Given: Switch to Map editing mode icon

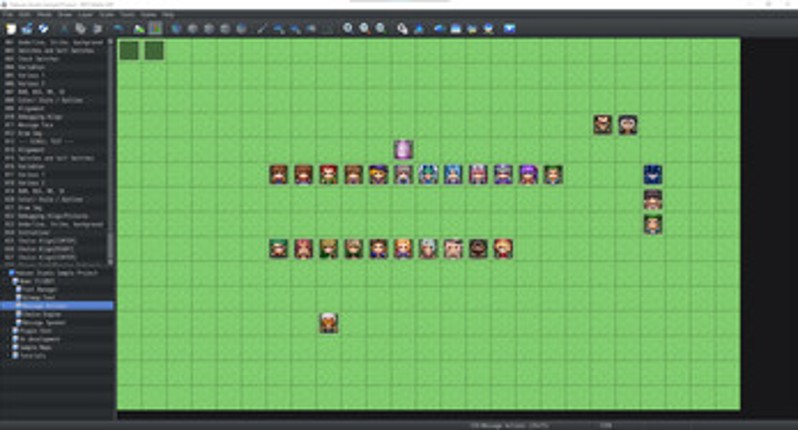Looking at the screenshot, I should pos(139,28).
